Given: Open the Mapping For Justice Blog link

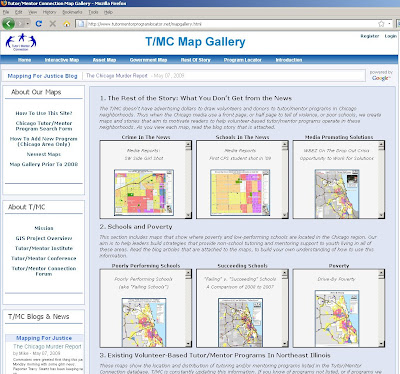Looking at the screenshot, I should 42,76.
